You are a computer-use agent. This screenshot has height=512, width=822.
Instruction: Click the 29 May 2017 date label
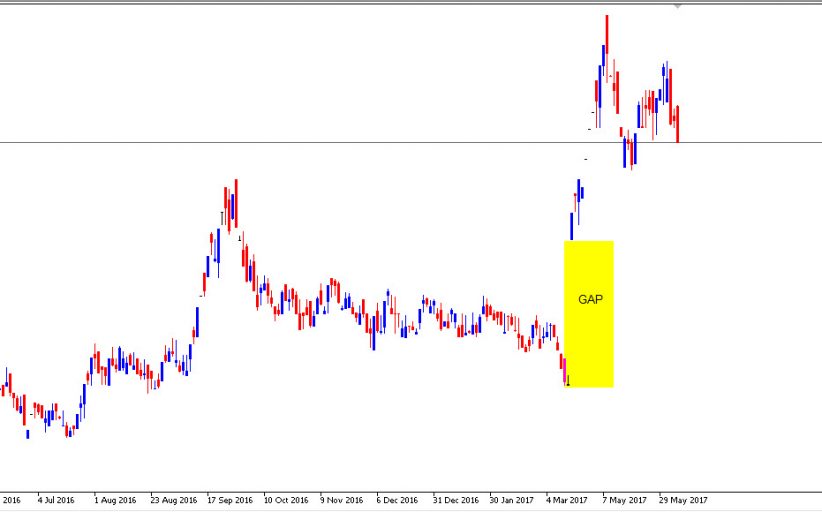point(683,500)
